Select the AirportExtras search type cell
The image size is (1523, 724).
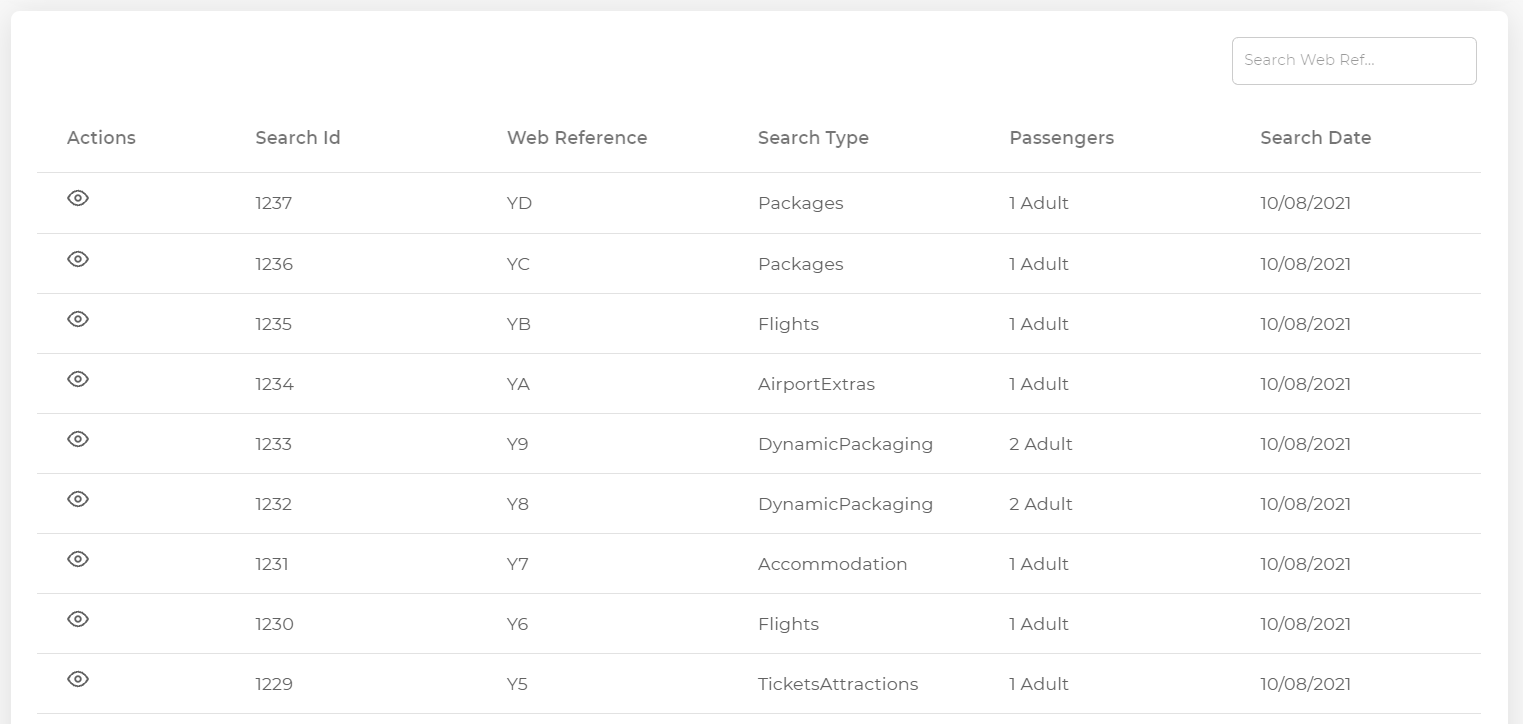click(816, 384)
